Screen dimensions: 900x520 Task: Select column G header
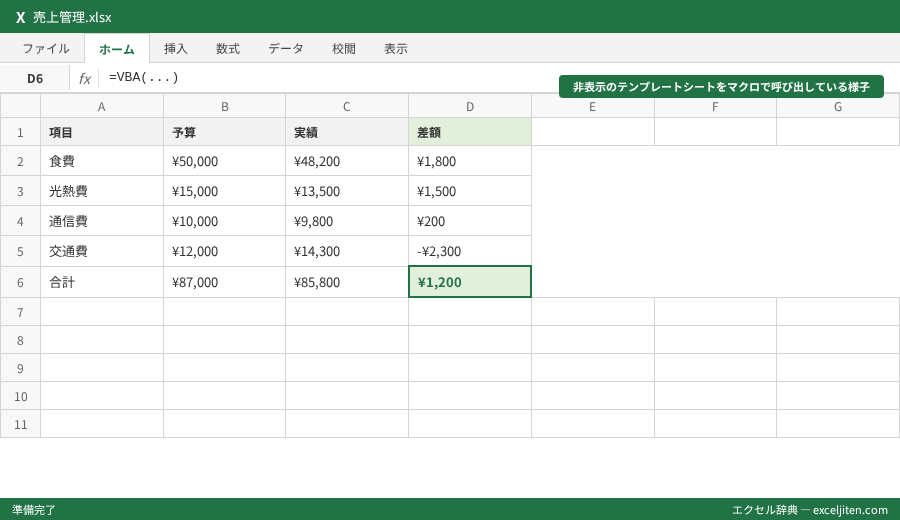(838, 106)
